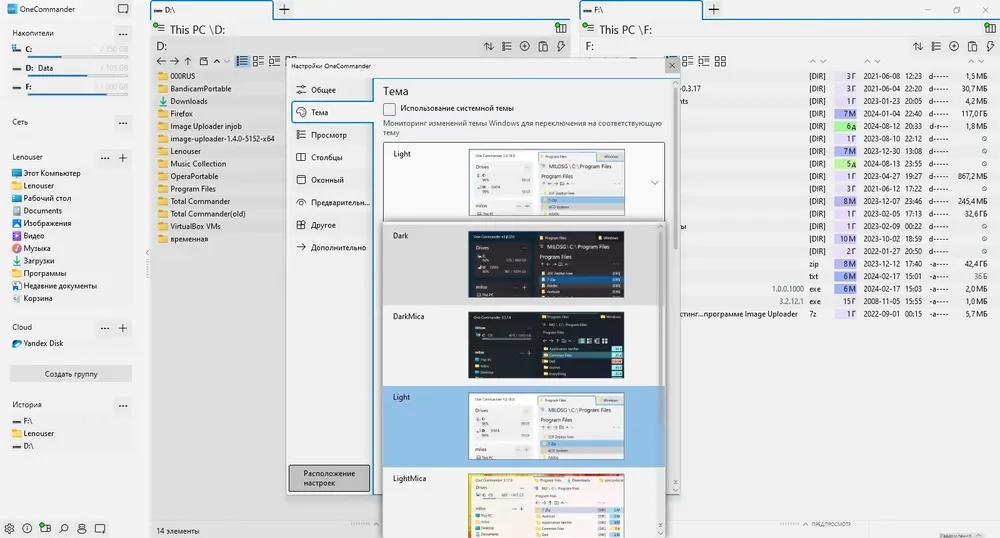The image size is (1000, 538).
Task: Expand the История section options menu
Action: click(123, 405)
